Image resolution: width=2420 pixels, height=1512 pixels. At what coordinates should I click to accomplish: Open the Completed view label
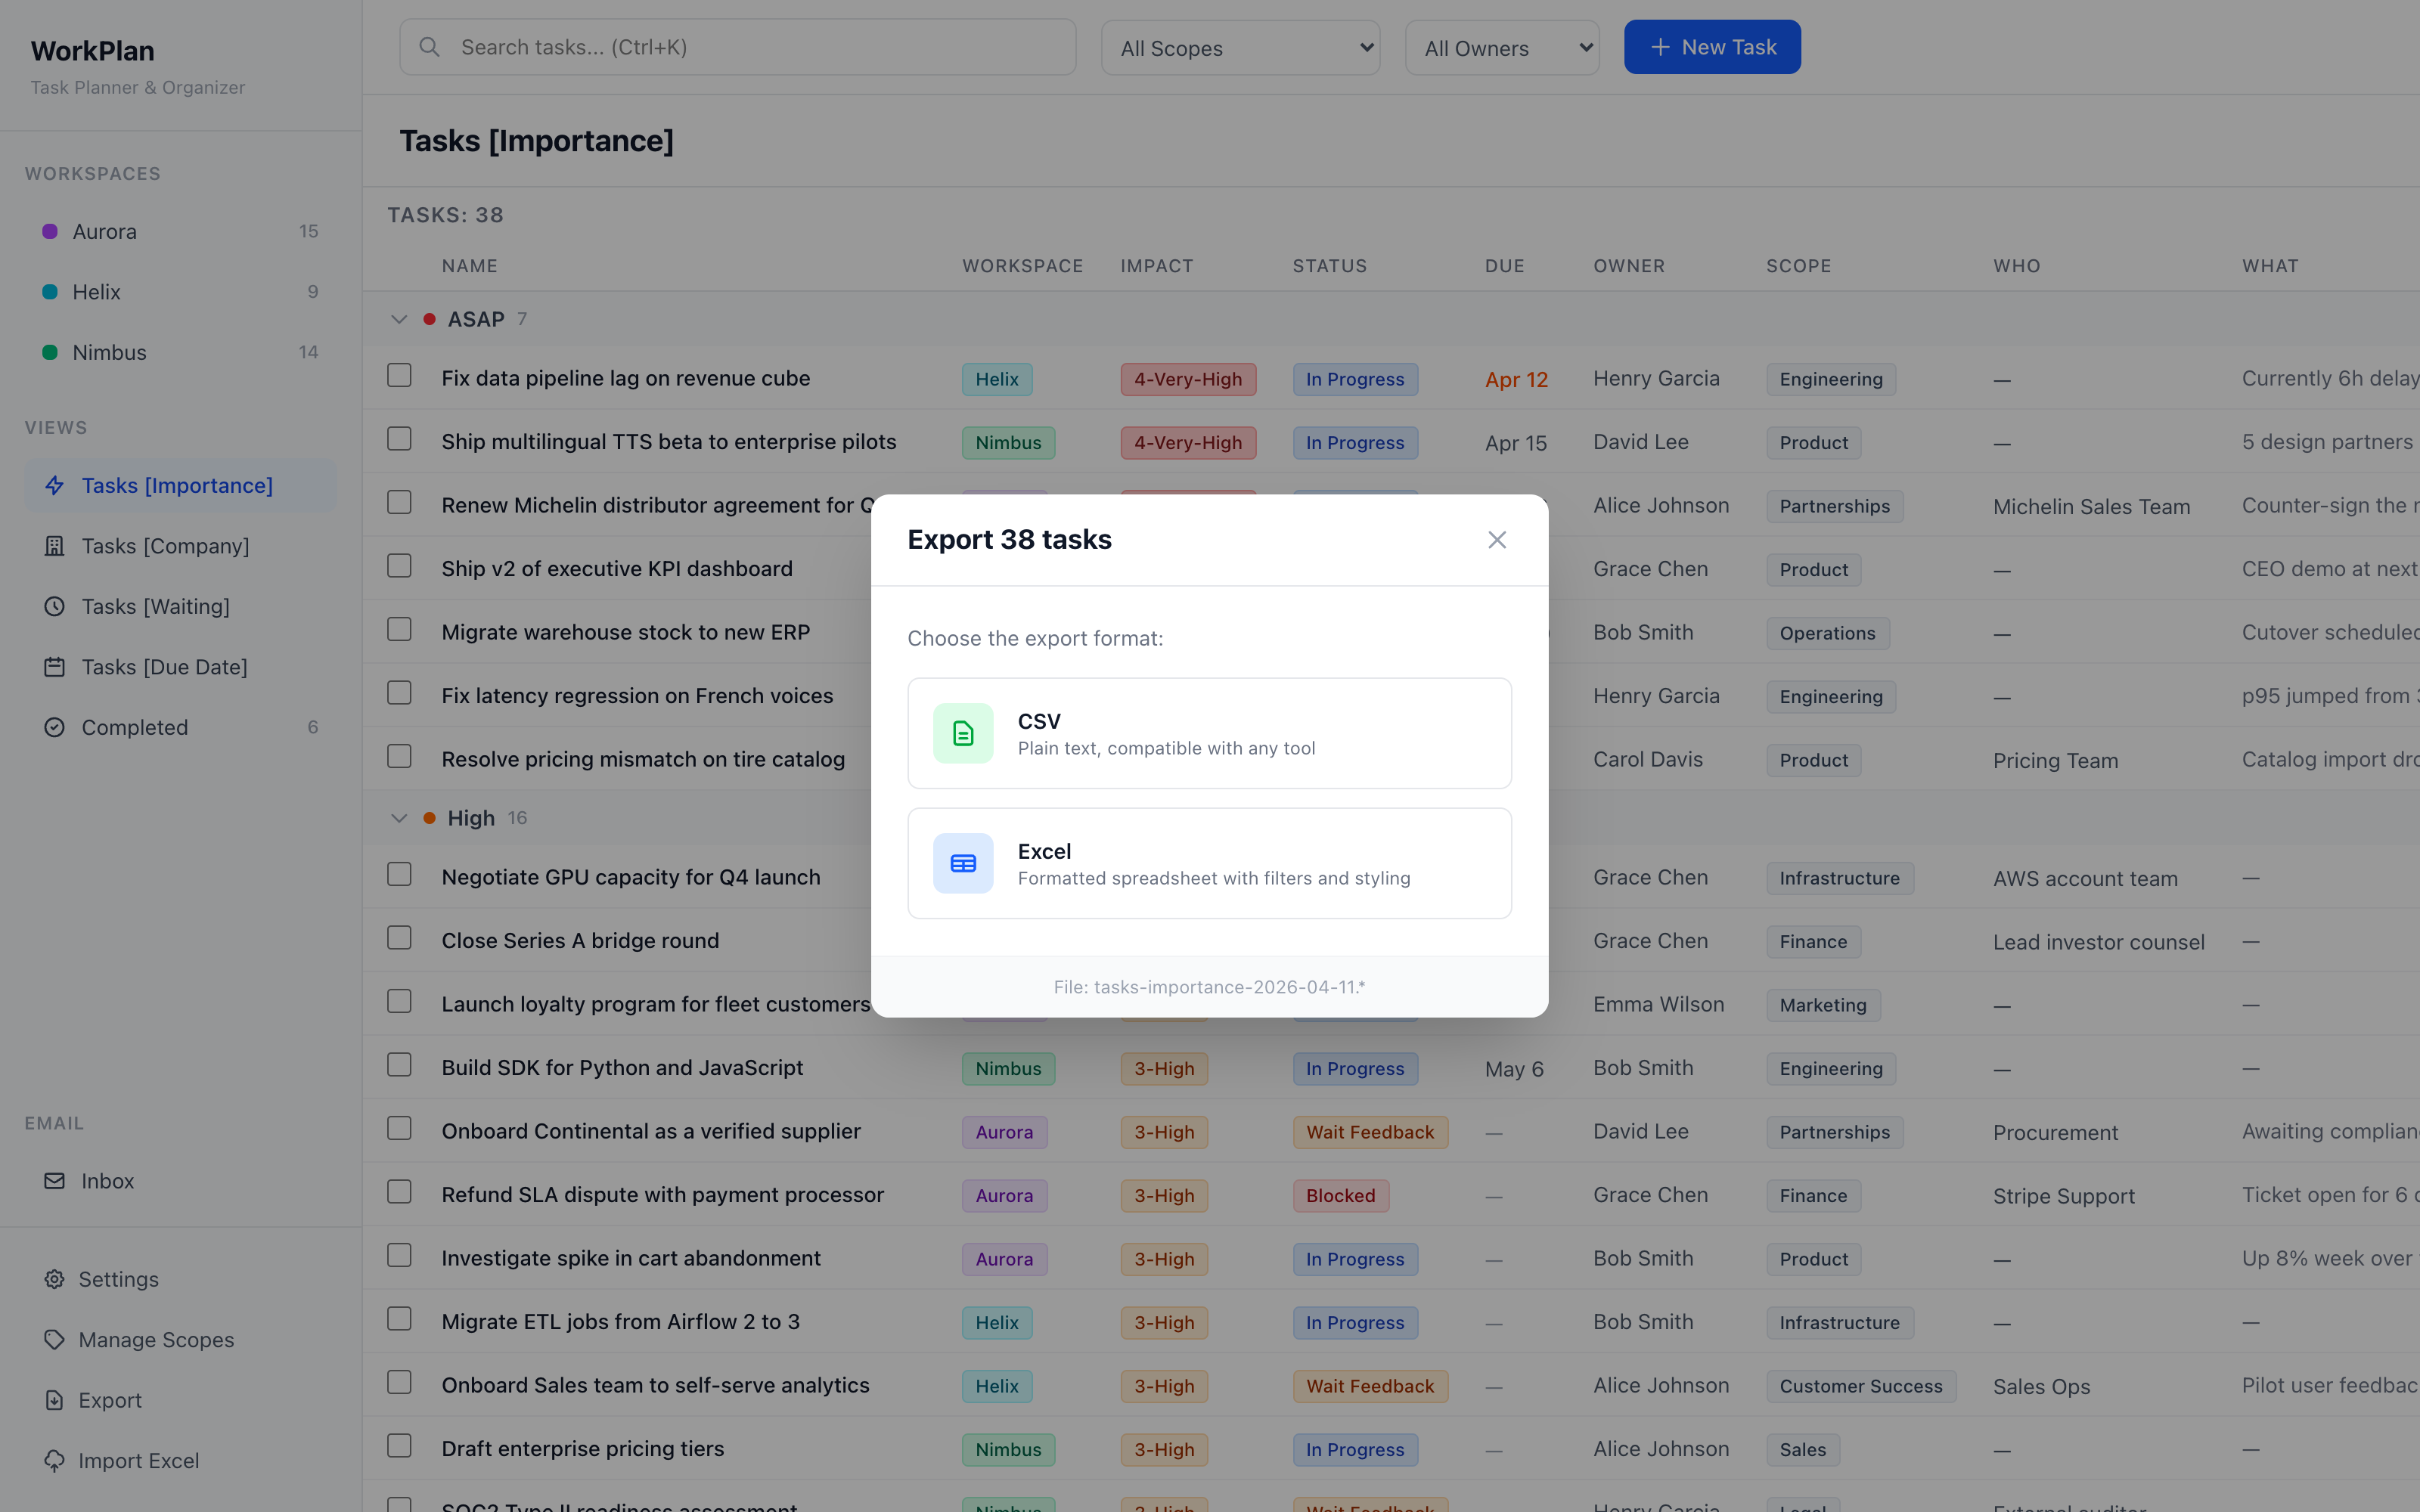pos(135,727)
